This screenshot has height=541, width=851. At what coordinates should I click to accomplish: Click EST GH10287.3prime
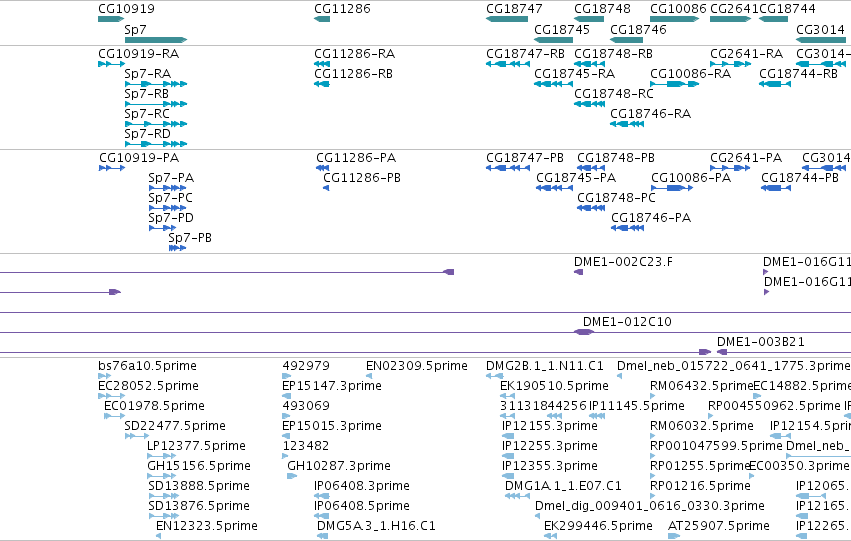coord(339,466)
